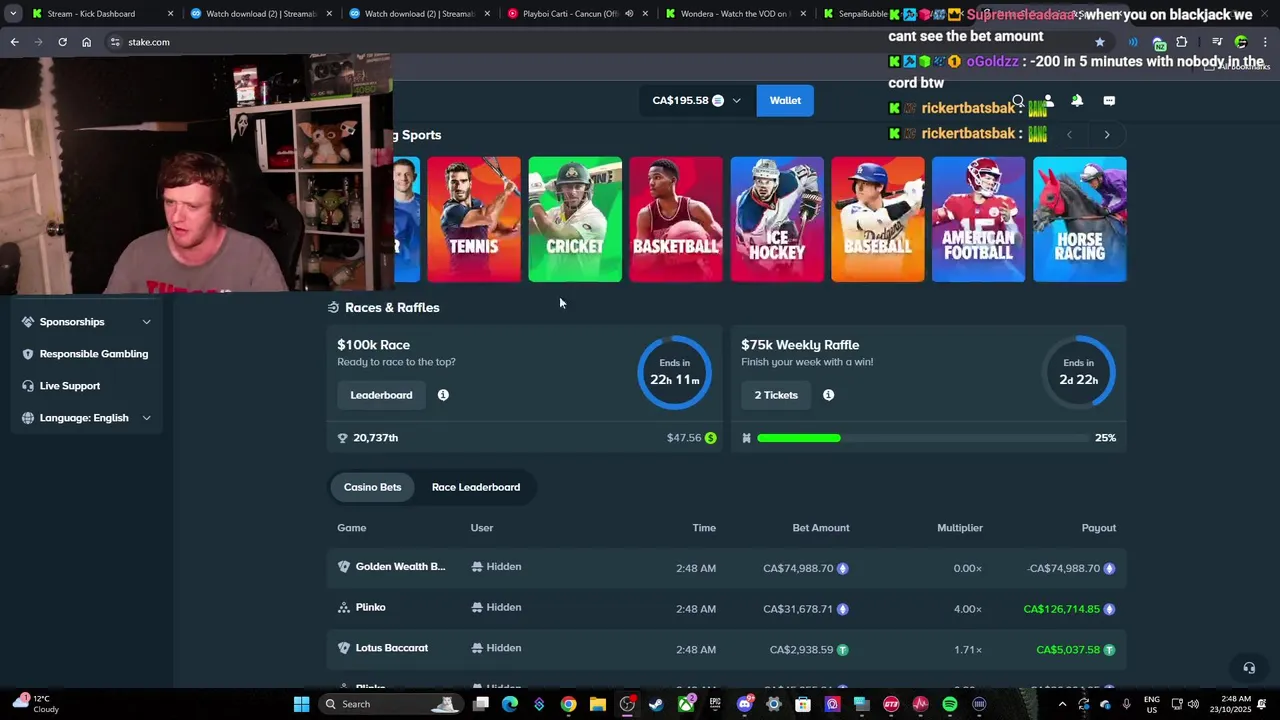Show info icon next to Leaderboard button

[x=443, y=395]
